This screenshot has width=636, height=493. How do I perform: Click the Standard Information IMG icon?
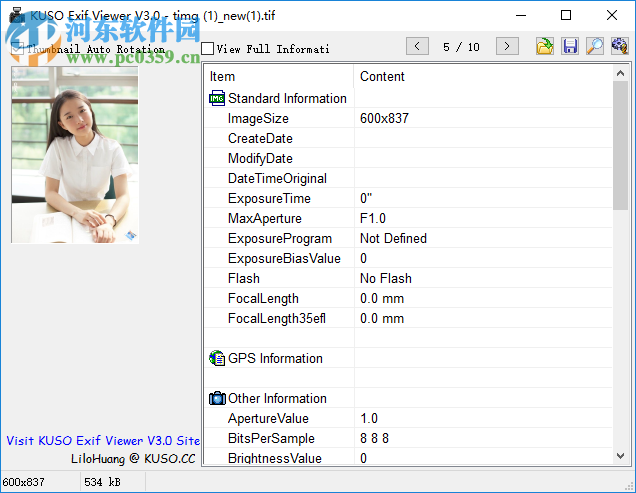pyautogui.click(x=217, y=98)
